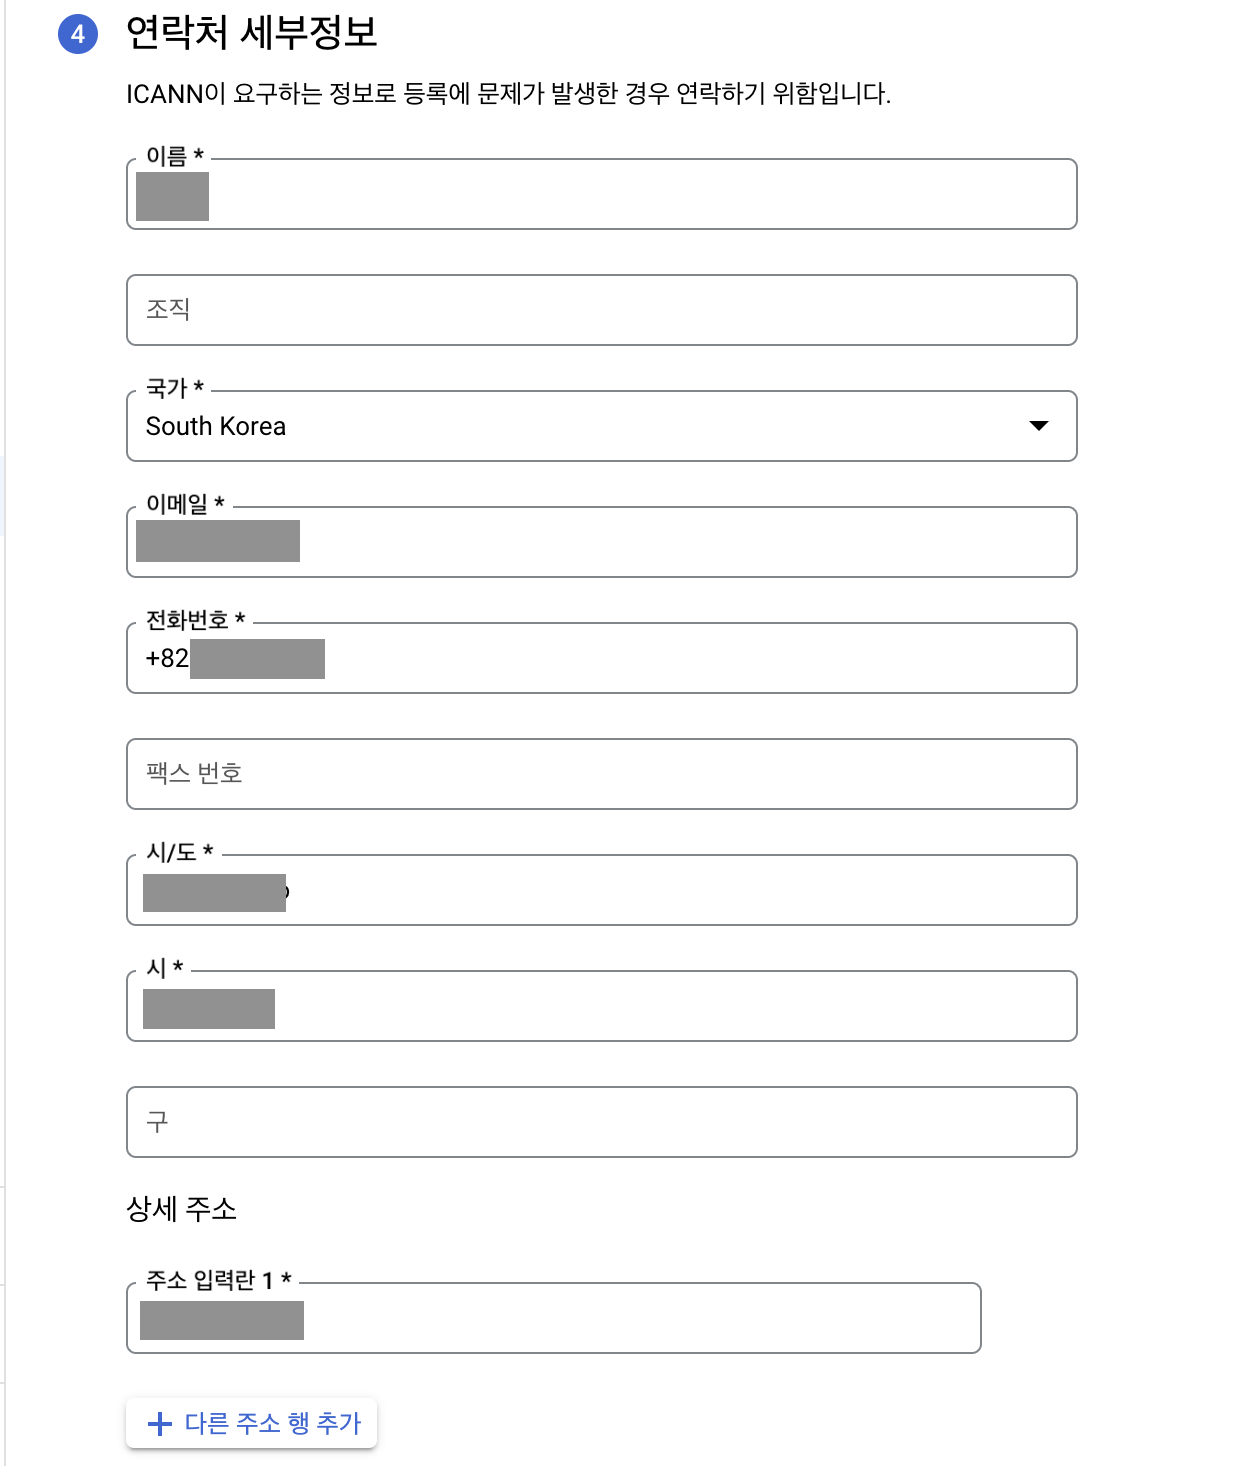Click the plus icon for adding address row
Viewport: 1242px width, 1466px height.
160,1423
